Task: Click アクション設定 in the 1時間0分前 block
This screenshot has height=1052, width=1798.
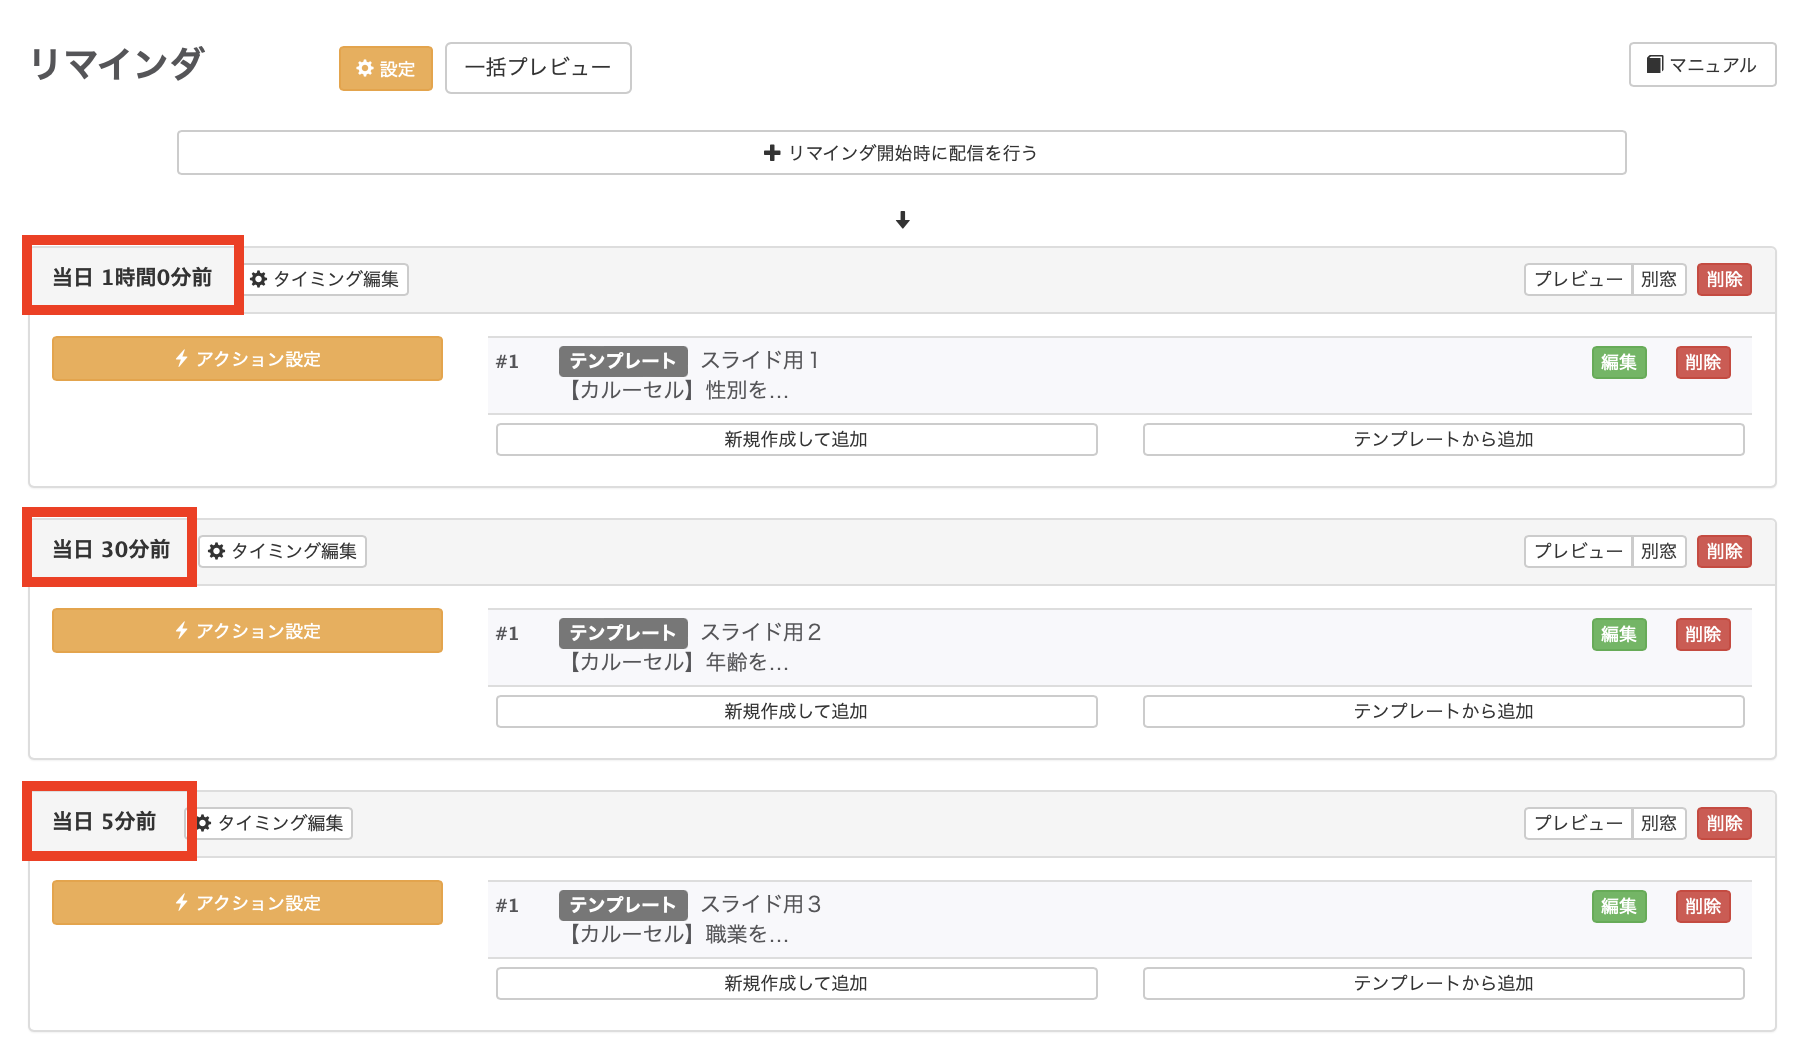Action: (x=247, y=359)
